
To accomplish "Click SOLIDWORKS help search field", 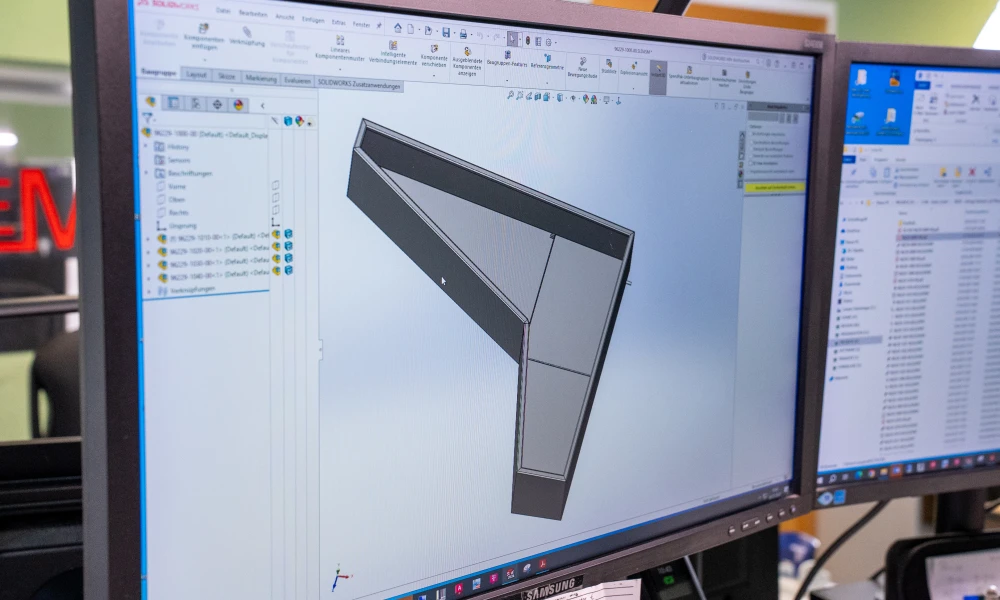I will click(x=732, y=59).
